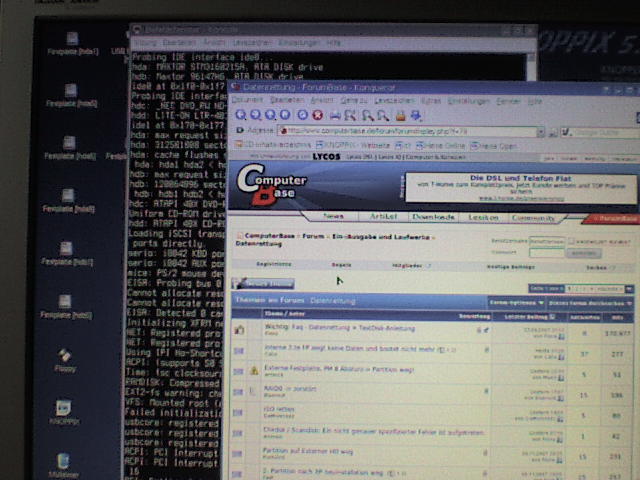
Task: Open the Home page icon in Konqueror toolbar
Action: point(285,115)
